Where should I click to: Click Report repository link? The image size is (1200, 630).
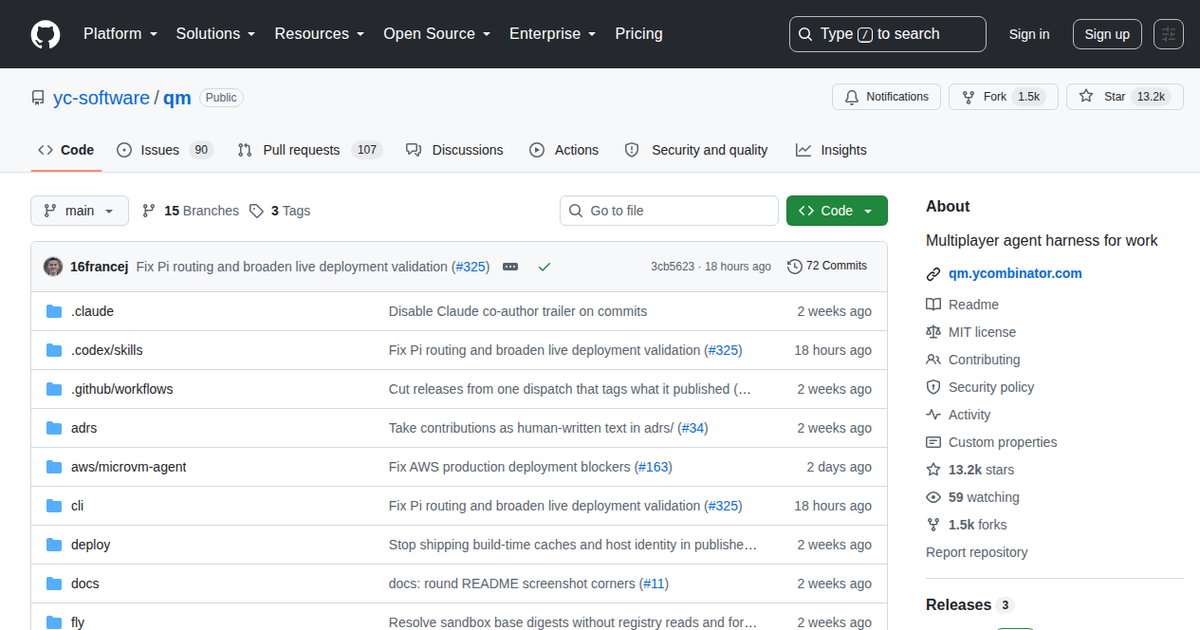click(977, 552)
